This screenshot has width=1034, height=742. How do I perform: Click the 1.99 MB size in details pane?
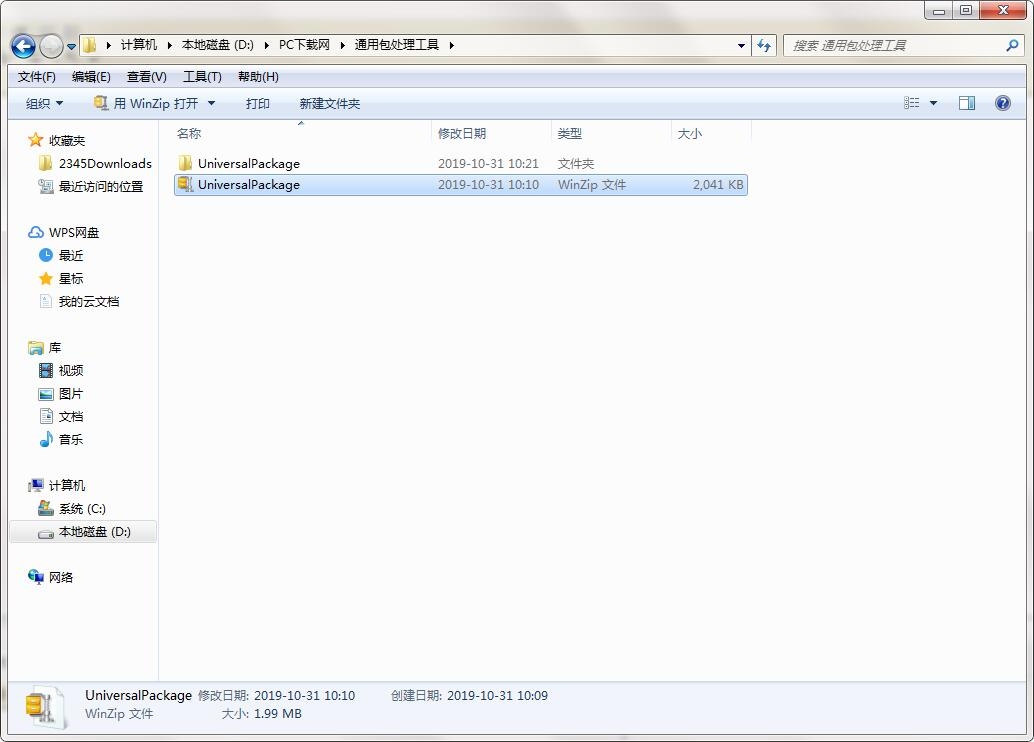click(277, 714)
